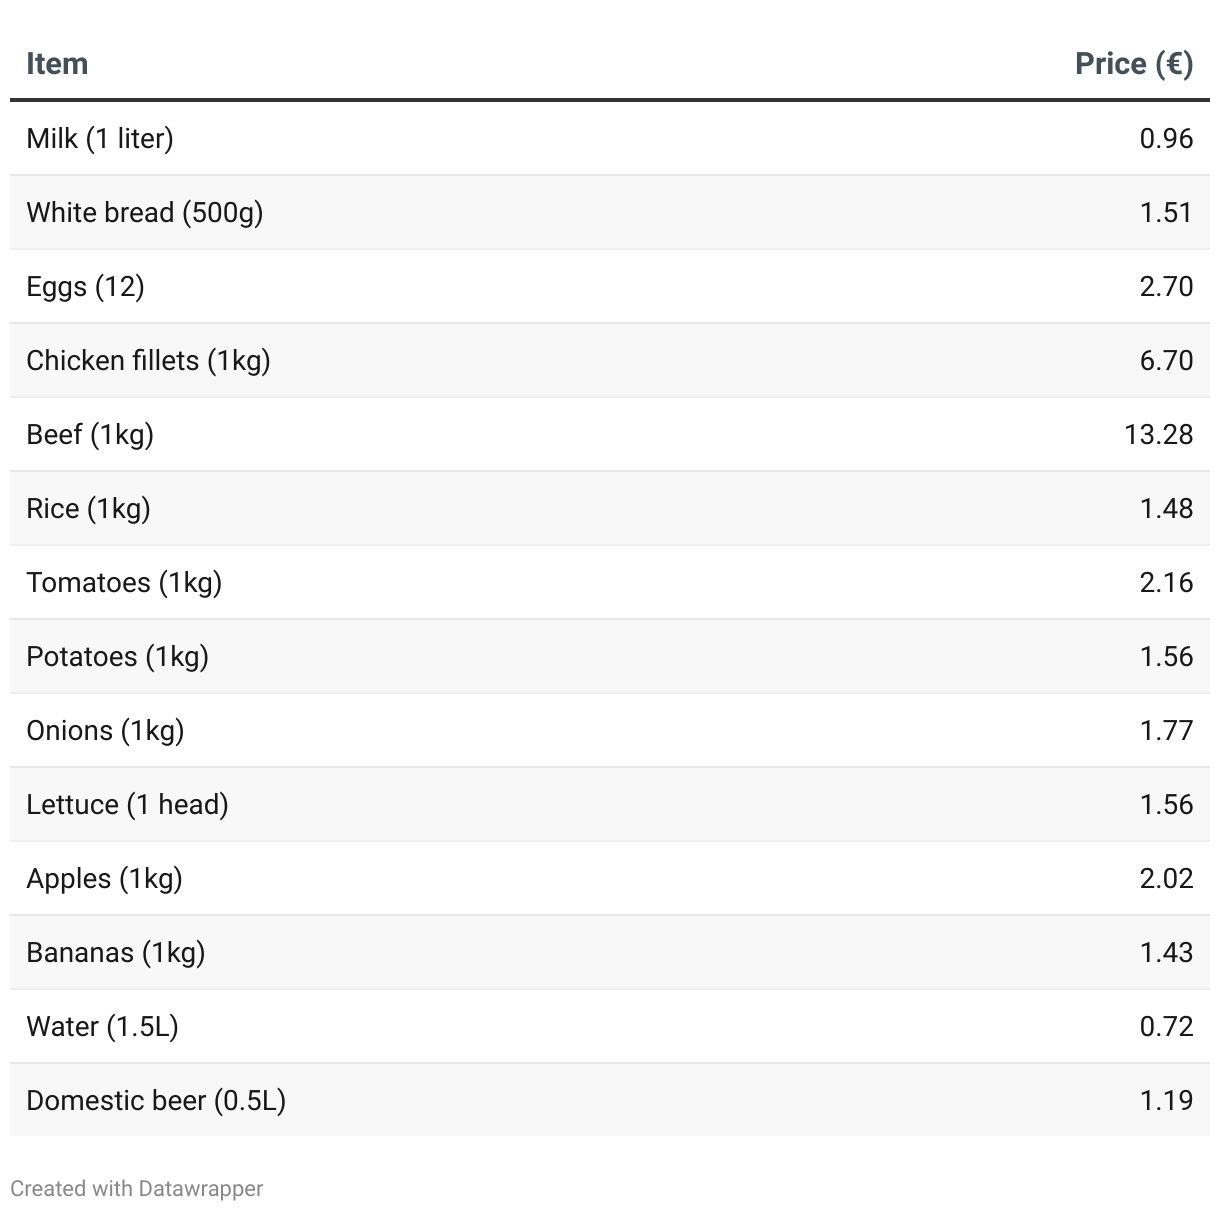
Task: Click the Rice (1kg) item
Action: pos(88,508)
